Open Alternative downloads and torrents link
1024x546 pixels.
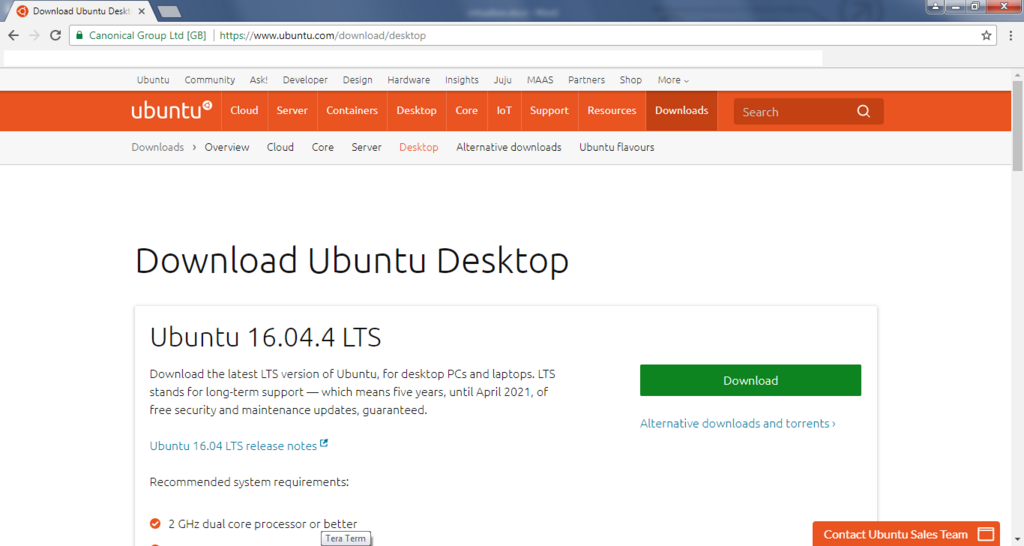pos(737,423)
